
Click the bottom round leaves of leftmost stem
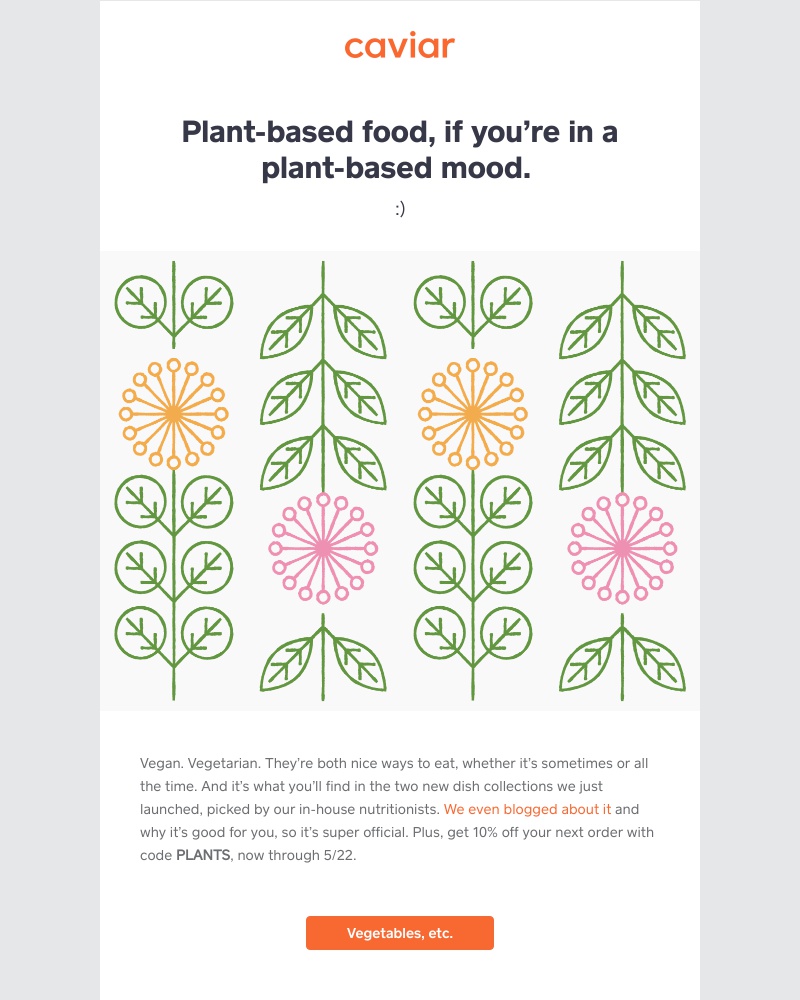pos(173,635)
